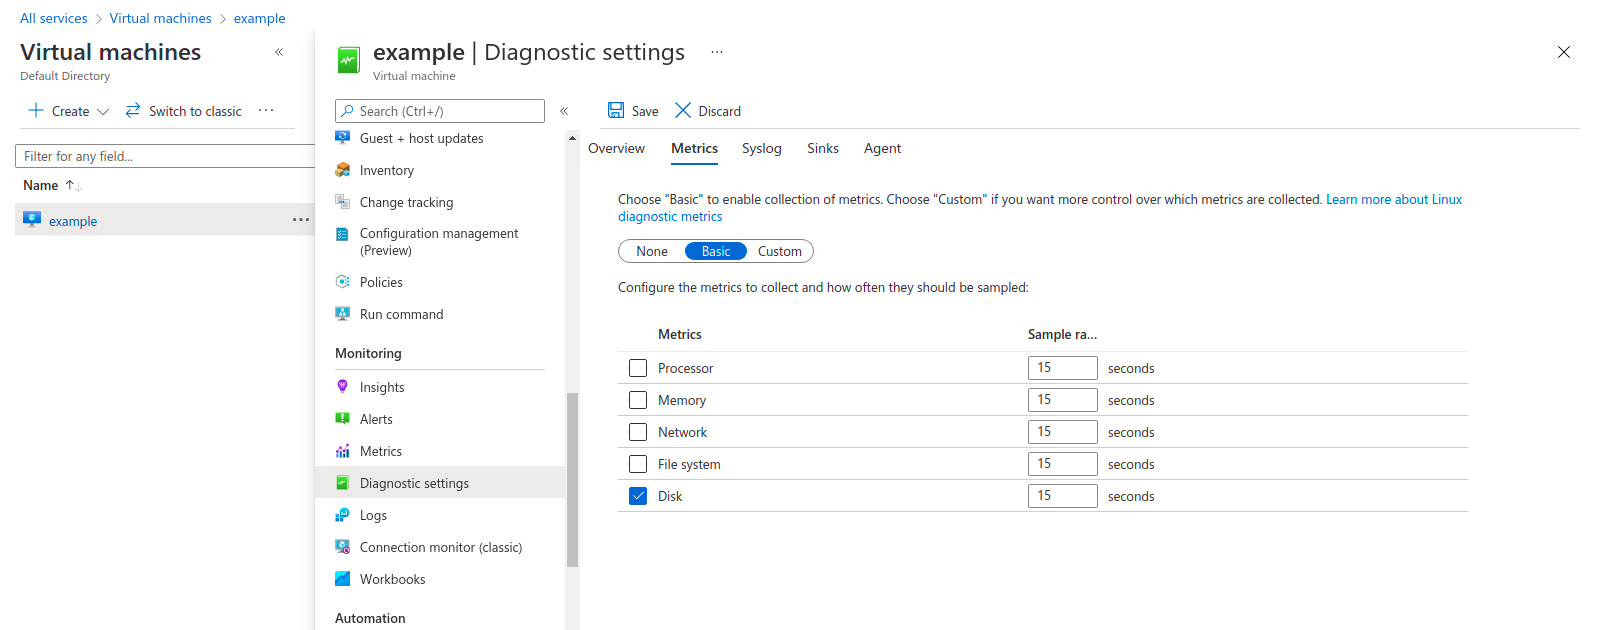
Task: Switch to the Overview tab
Action: [x=616, y=148]
